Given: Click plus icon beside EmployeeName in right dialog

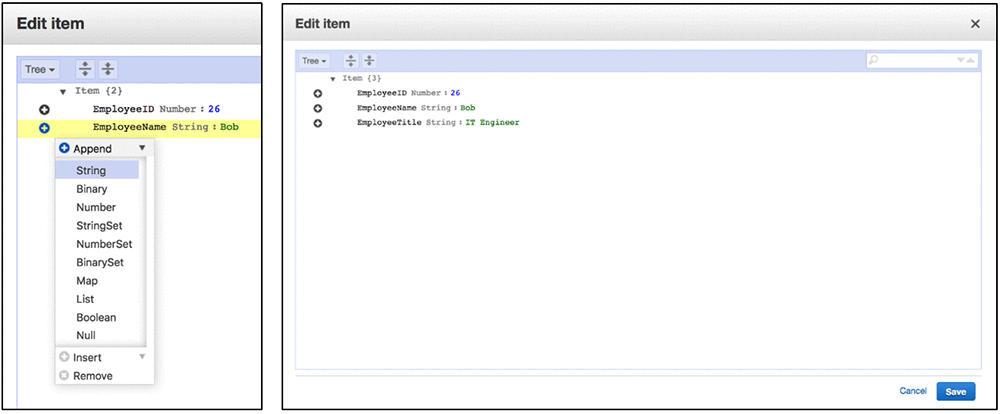Looking at the screenshot, I should [x=318, y=108].
